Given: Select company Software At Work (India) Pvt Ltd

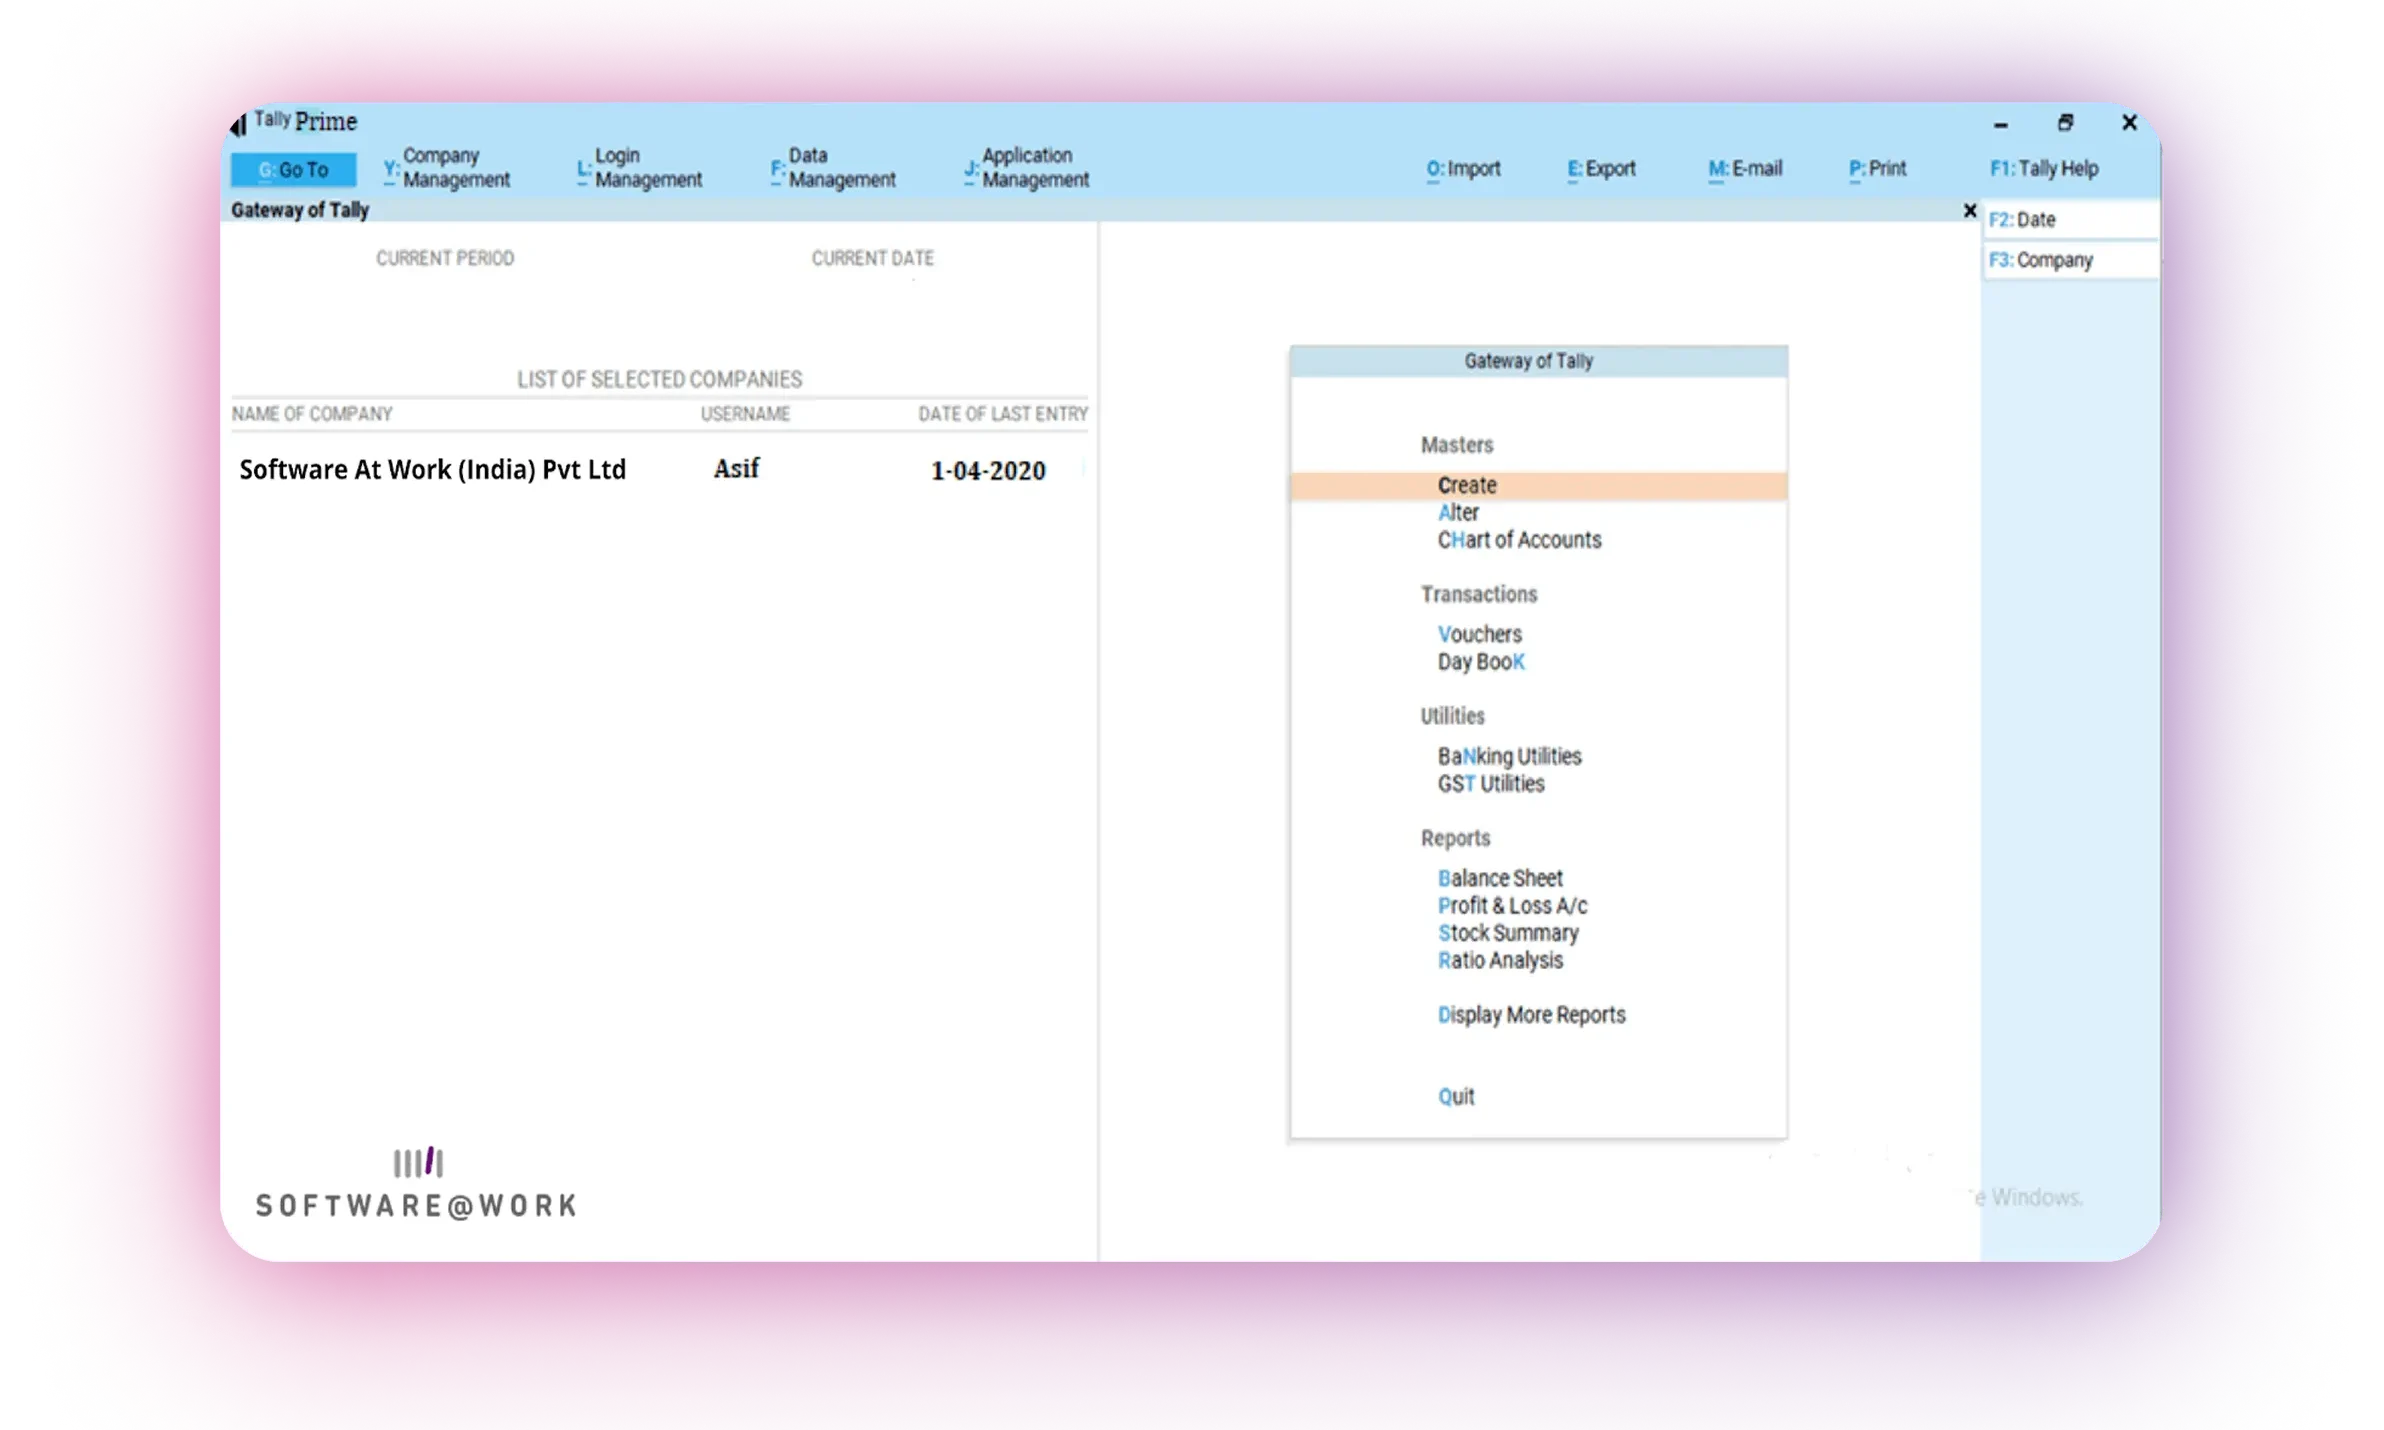Looking at the screenshot, I should coord(432,470).
